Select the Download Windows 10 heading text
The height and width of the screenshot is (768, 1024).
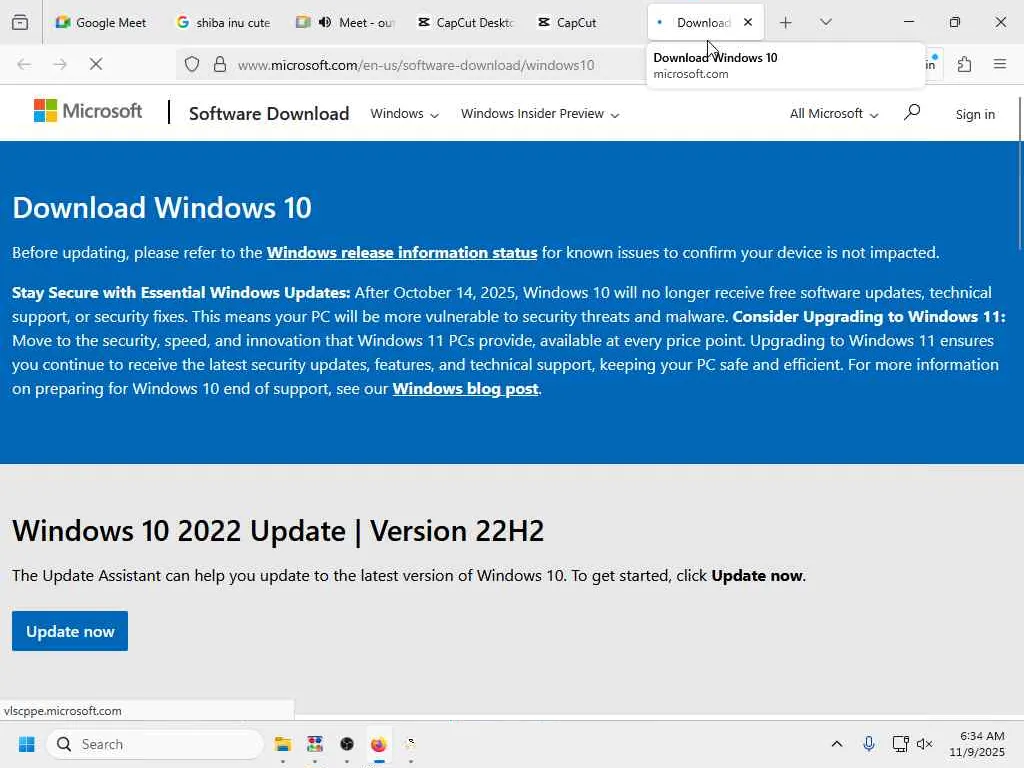tap(162, 208)
